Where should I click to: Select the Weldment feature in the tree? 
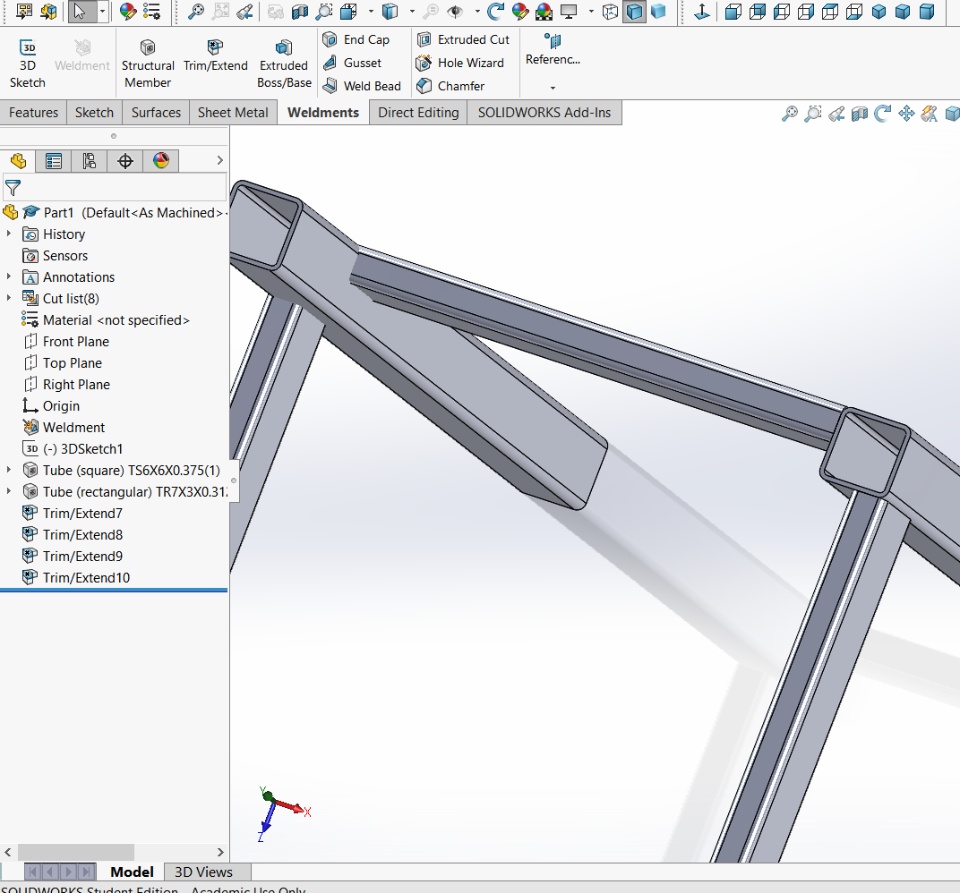click(63, 427)
